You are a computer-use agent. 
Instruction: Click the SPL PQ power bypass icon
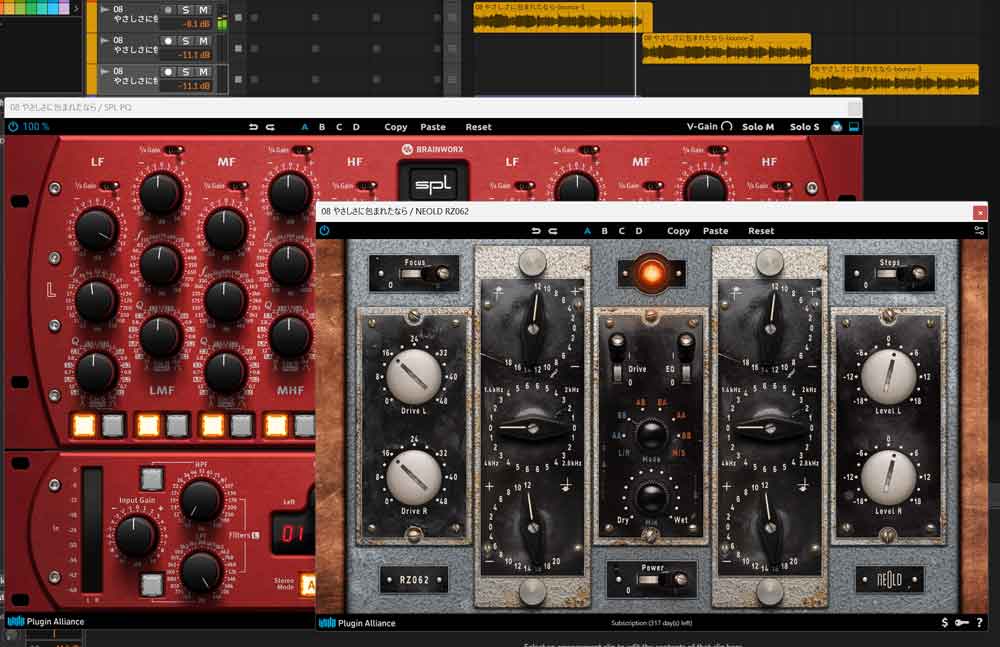13,127
